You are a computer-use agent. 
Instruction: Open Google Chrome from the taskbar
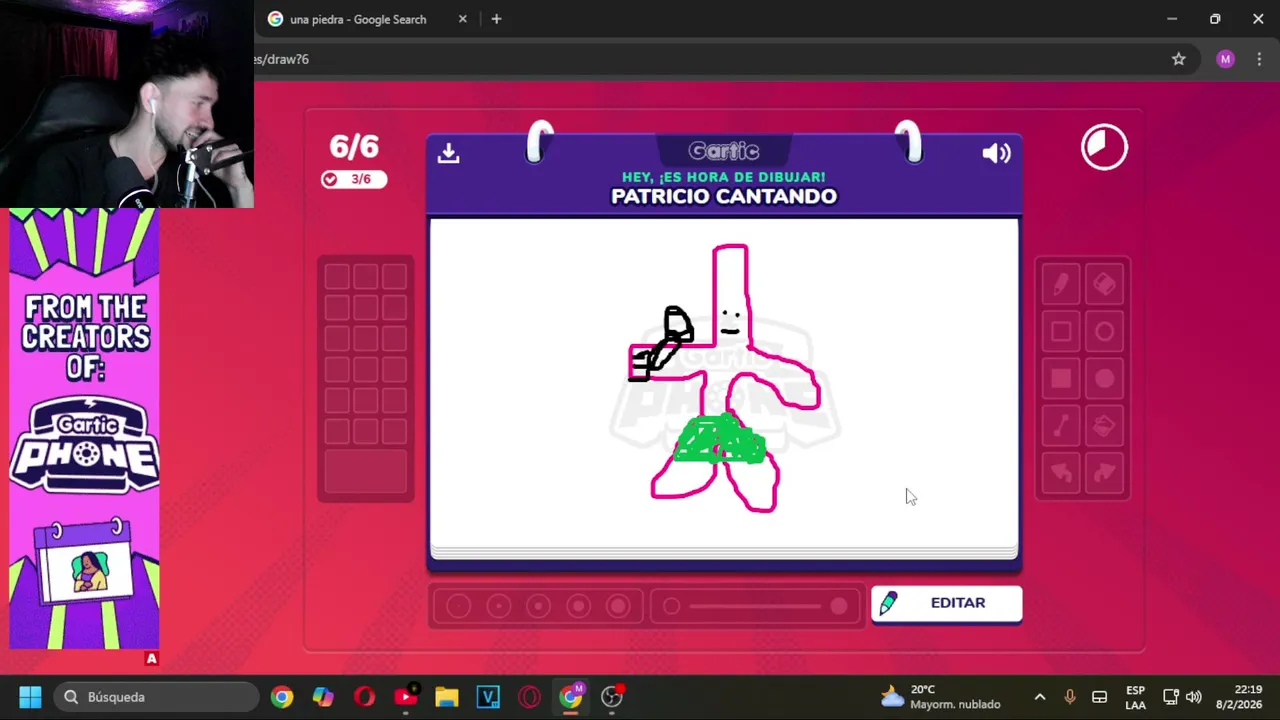pyautogui.click(x=282, y=697)
